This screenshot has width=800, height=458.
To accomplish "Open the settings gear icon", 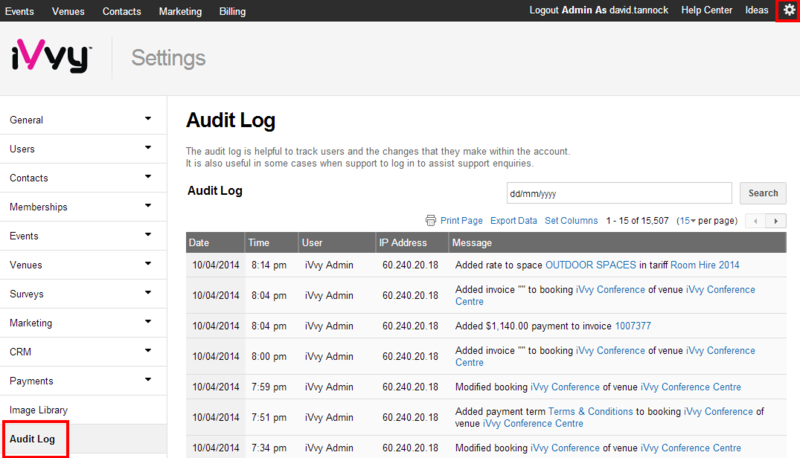I will (789, 11).
